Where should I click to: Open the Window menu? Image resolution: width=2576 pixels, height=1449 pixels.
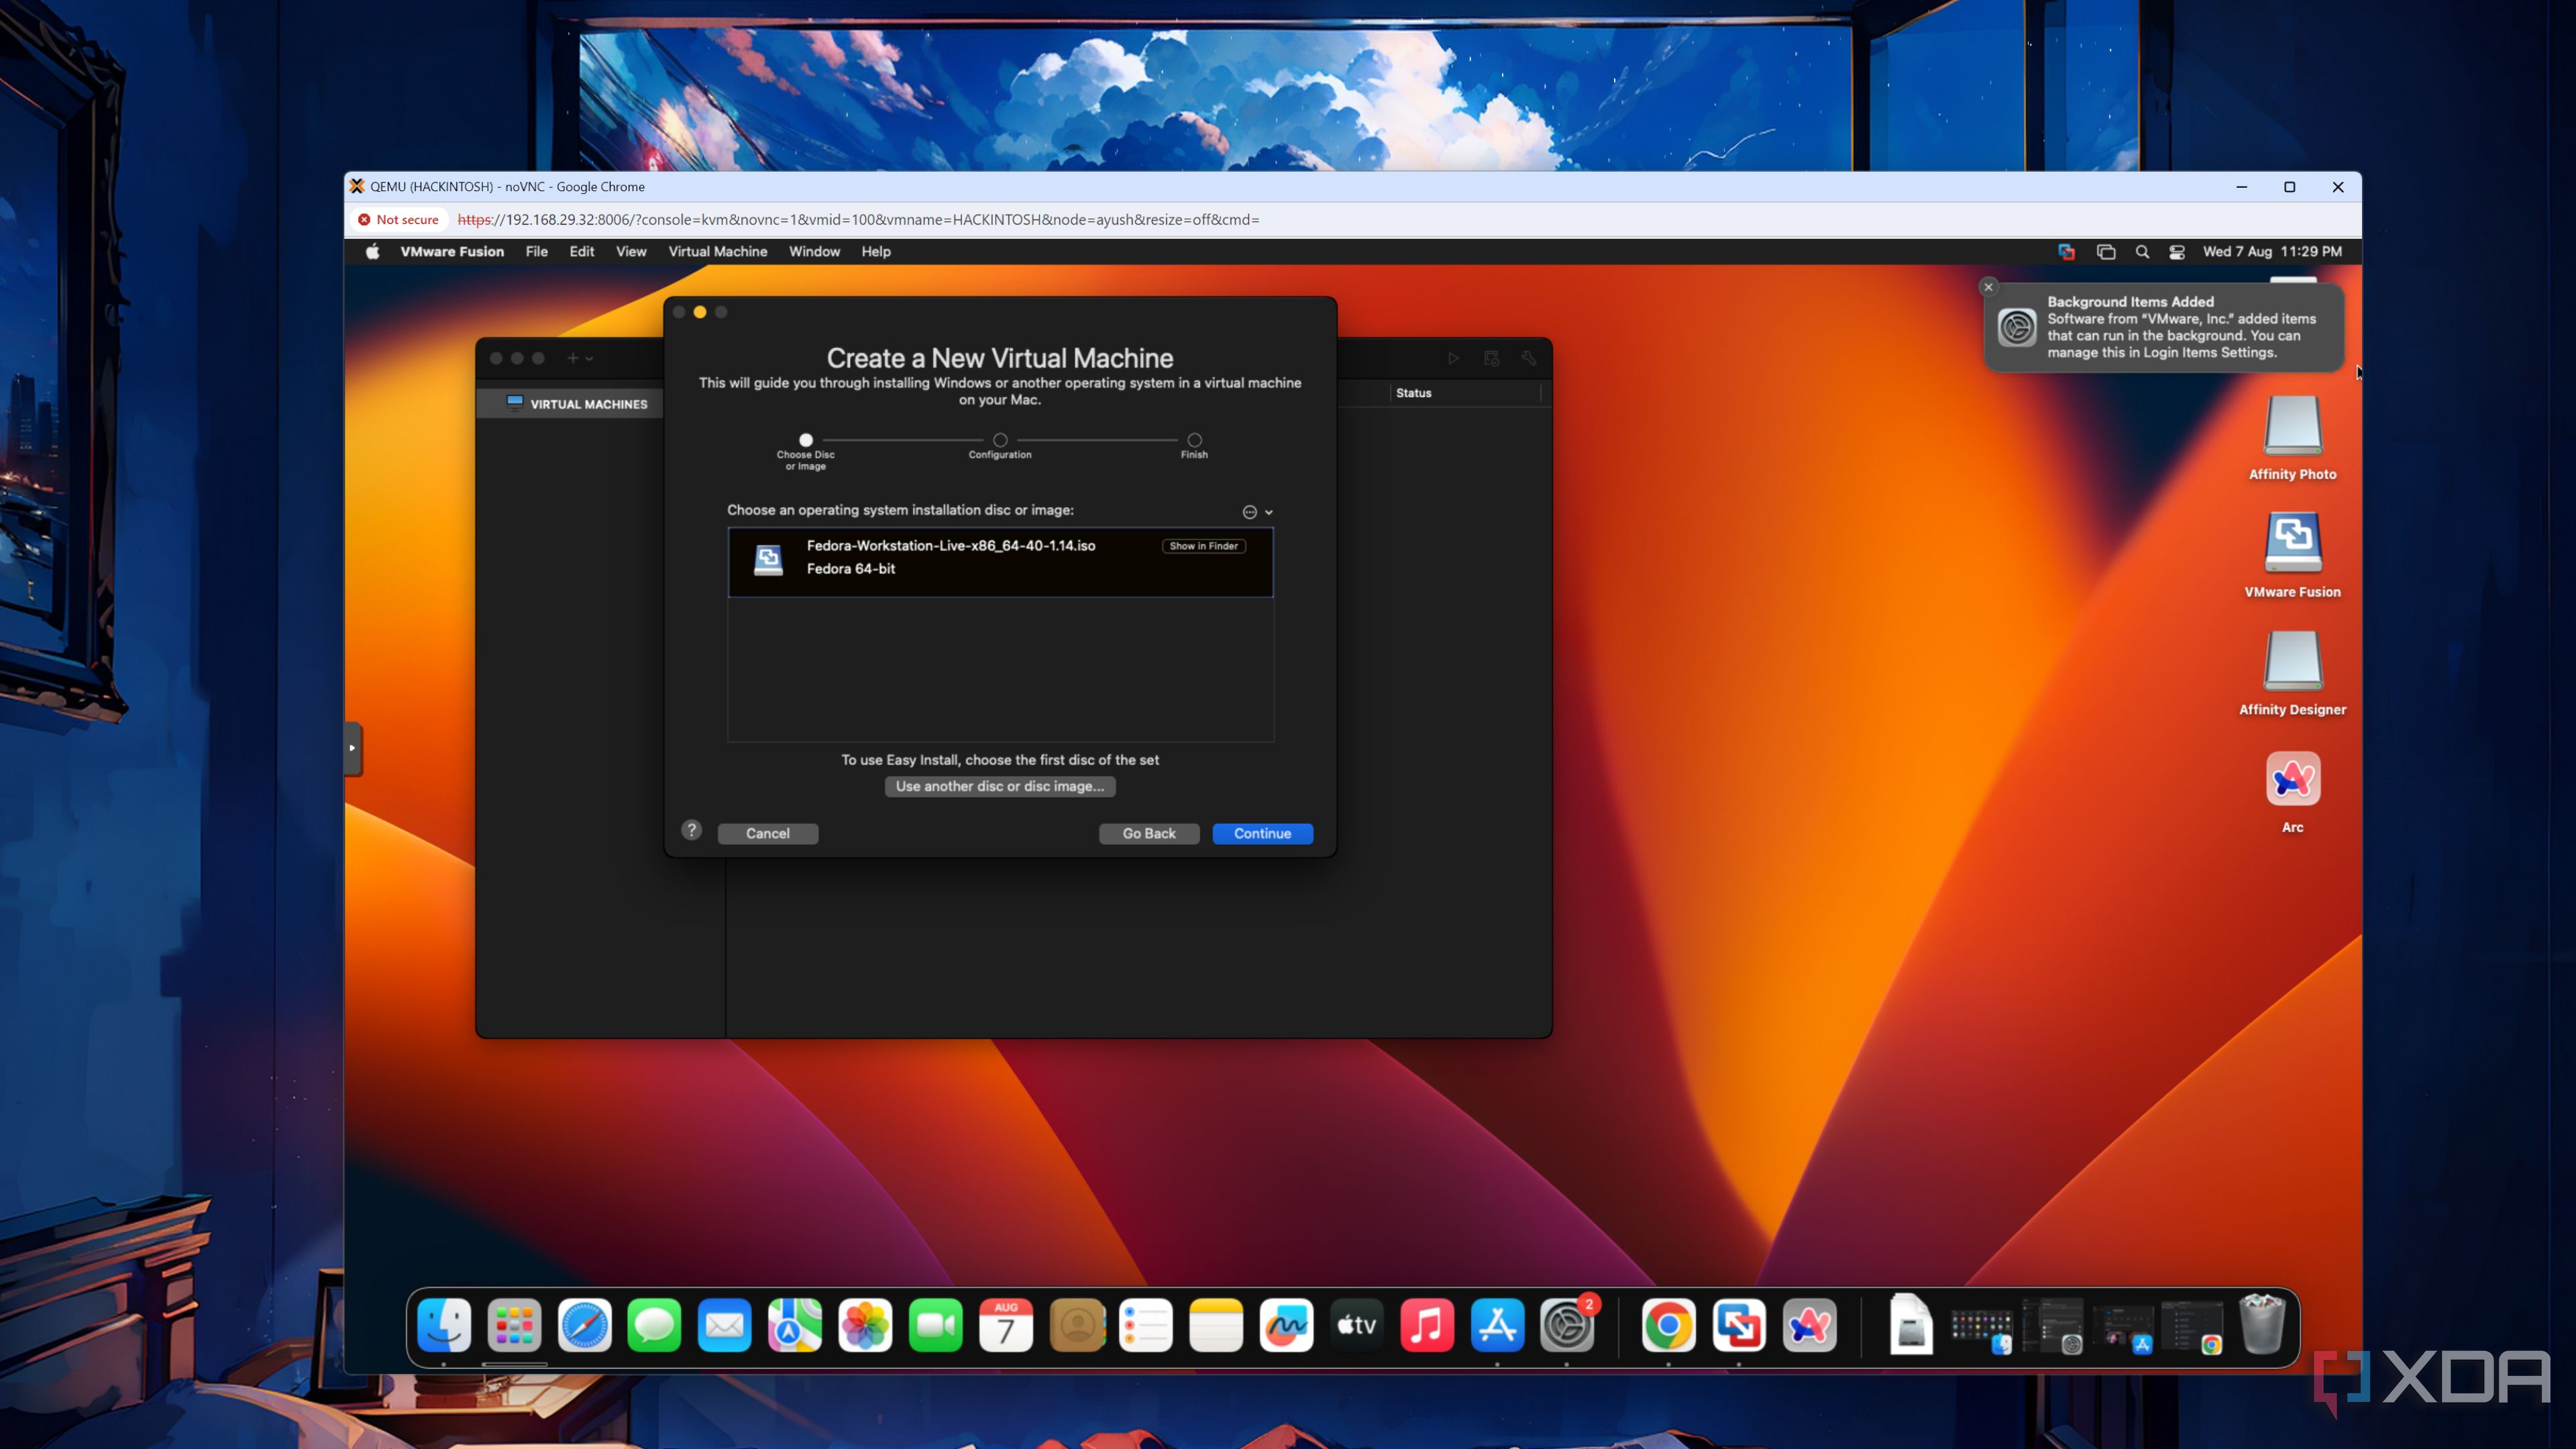pyautogui.click(x=814, y=252)
